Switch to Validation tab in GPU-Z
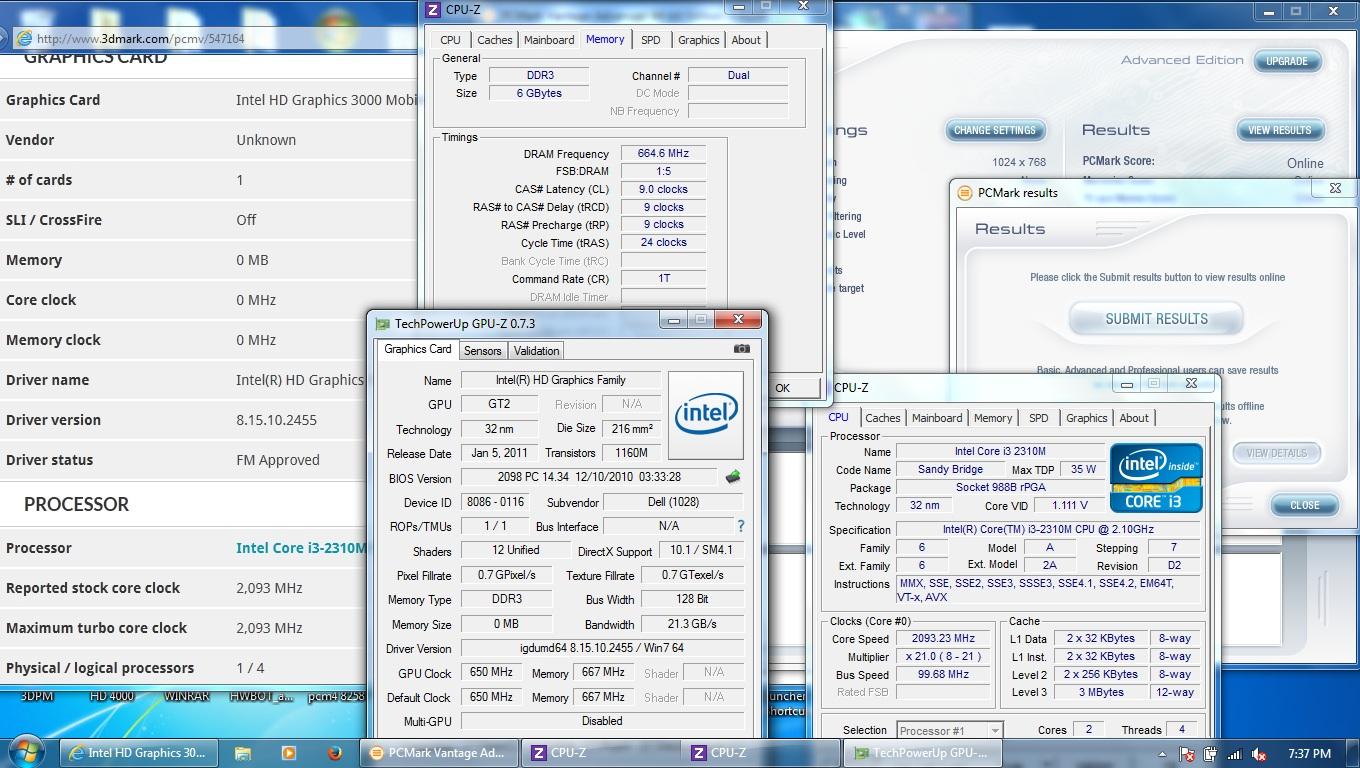The width and height of the screenshot is (1360, 768). click(537, 350)
